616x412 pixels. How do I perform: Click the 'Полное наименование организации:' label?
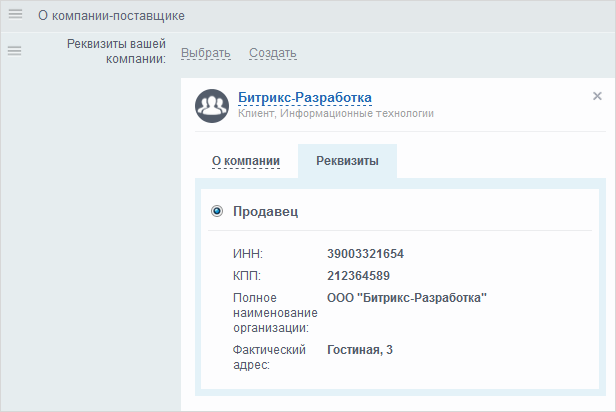275,313
